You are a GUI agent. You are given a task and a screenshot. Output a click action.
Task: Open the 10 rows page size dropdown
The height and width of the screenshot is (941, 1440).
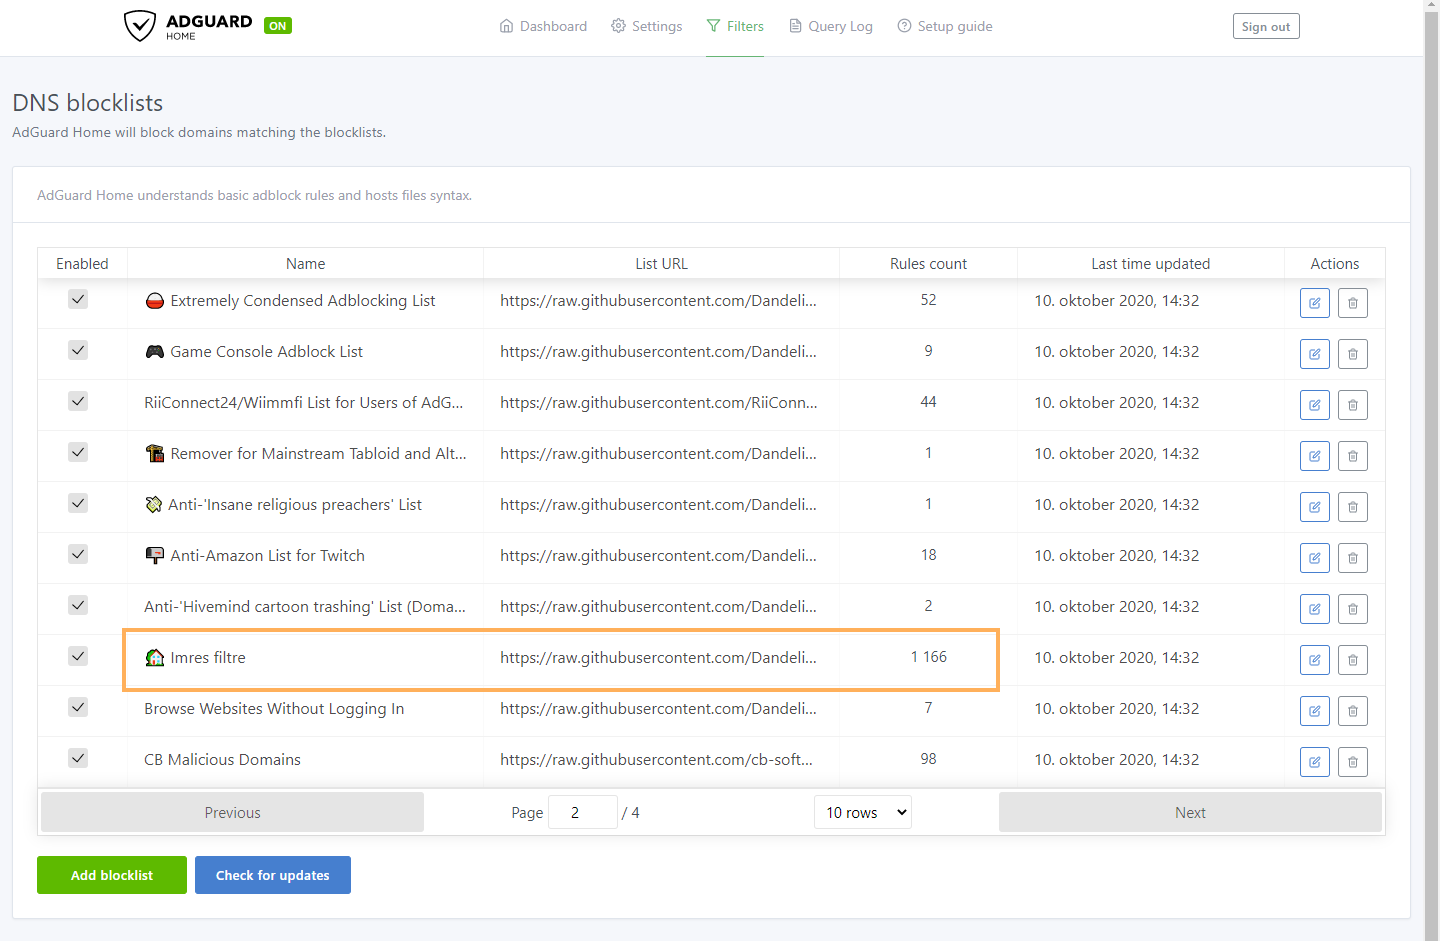pos(863,812)
